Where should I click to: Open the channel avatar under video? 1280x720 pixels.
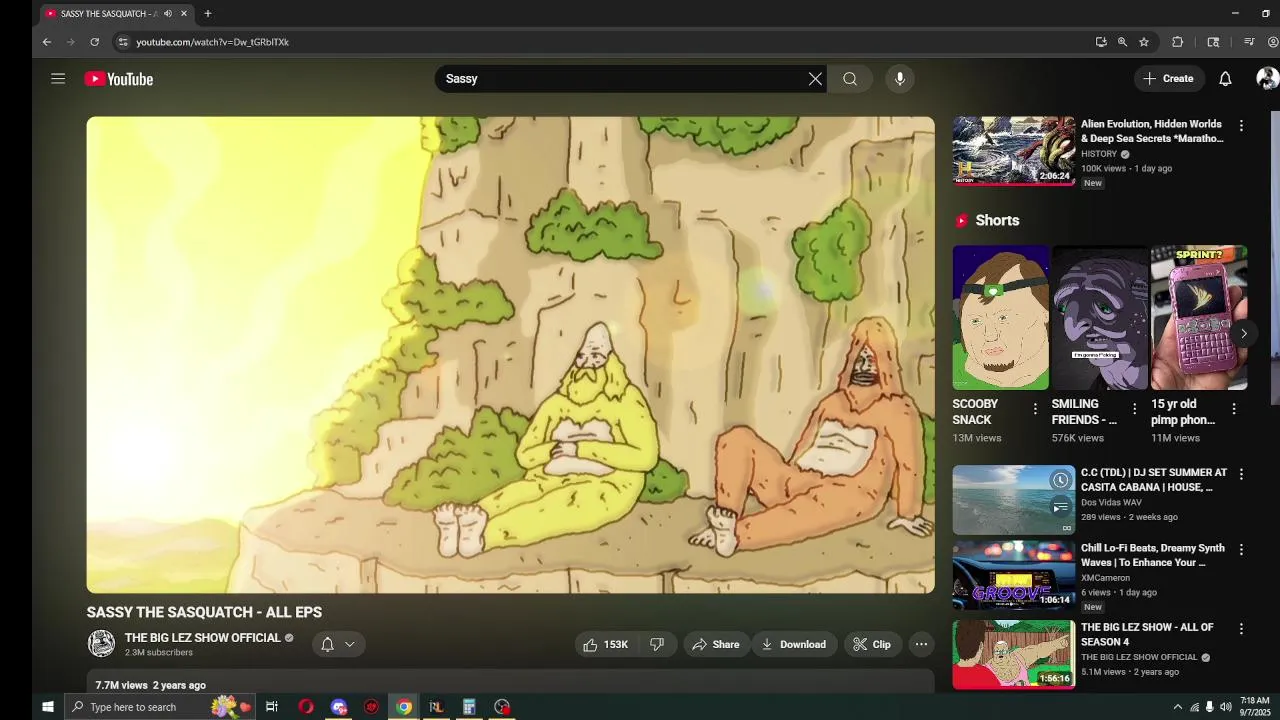tap(101, 644)
